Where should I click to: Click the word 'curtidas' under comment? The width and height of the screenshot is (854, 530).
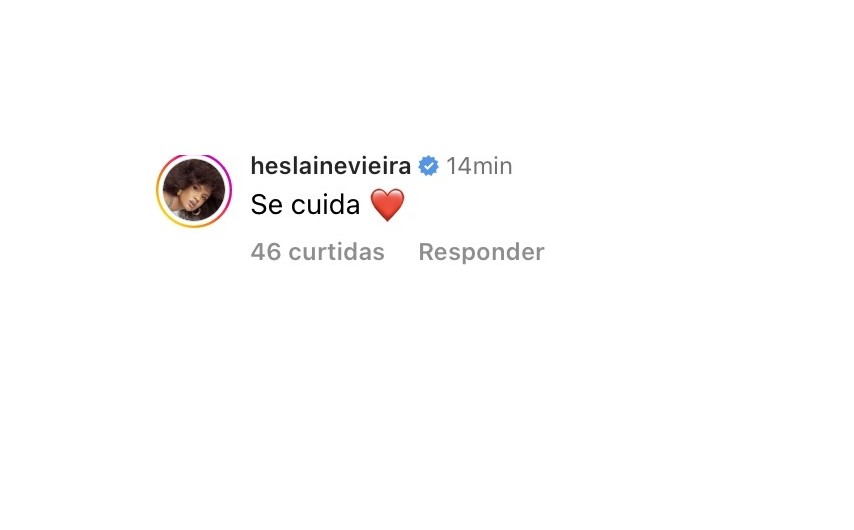coord(337,252)
